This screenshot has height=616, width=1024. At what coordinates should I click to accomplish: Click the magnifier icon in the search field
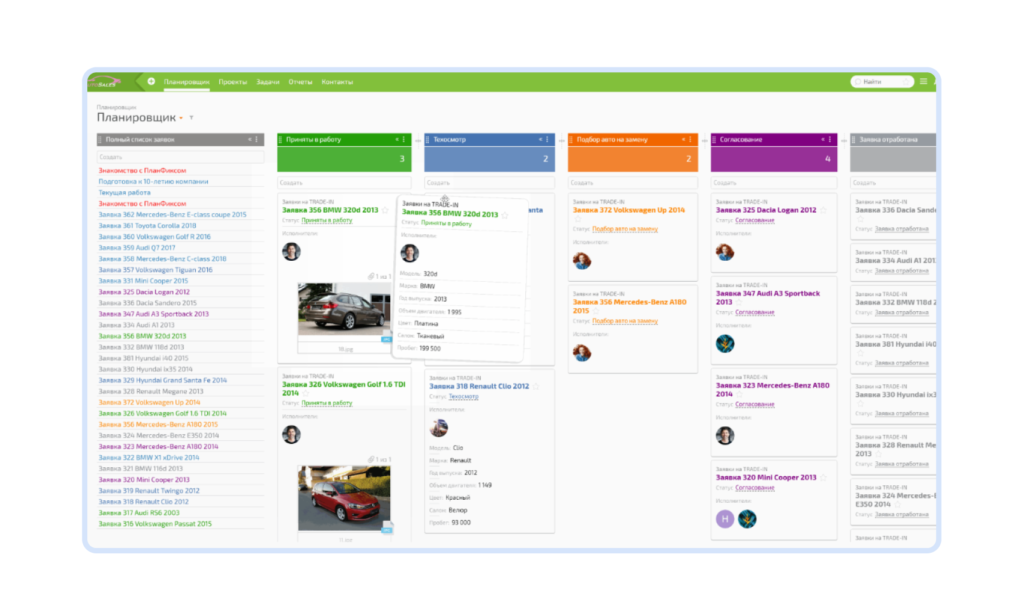pyautogui.click(x=858, y=82)
